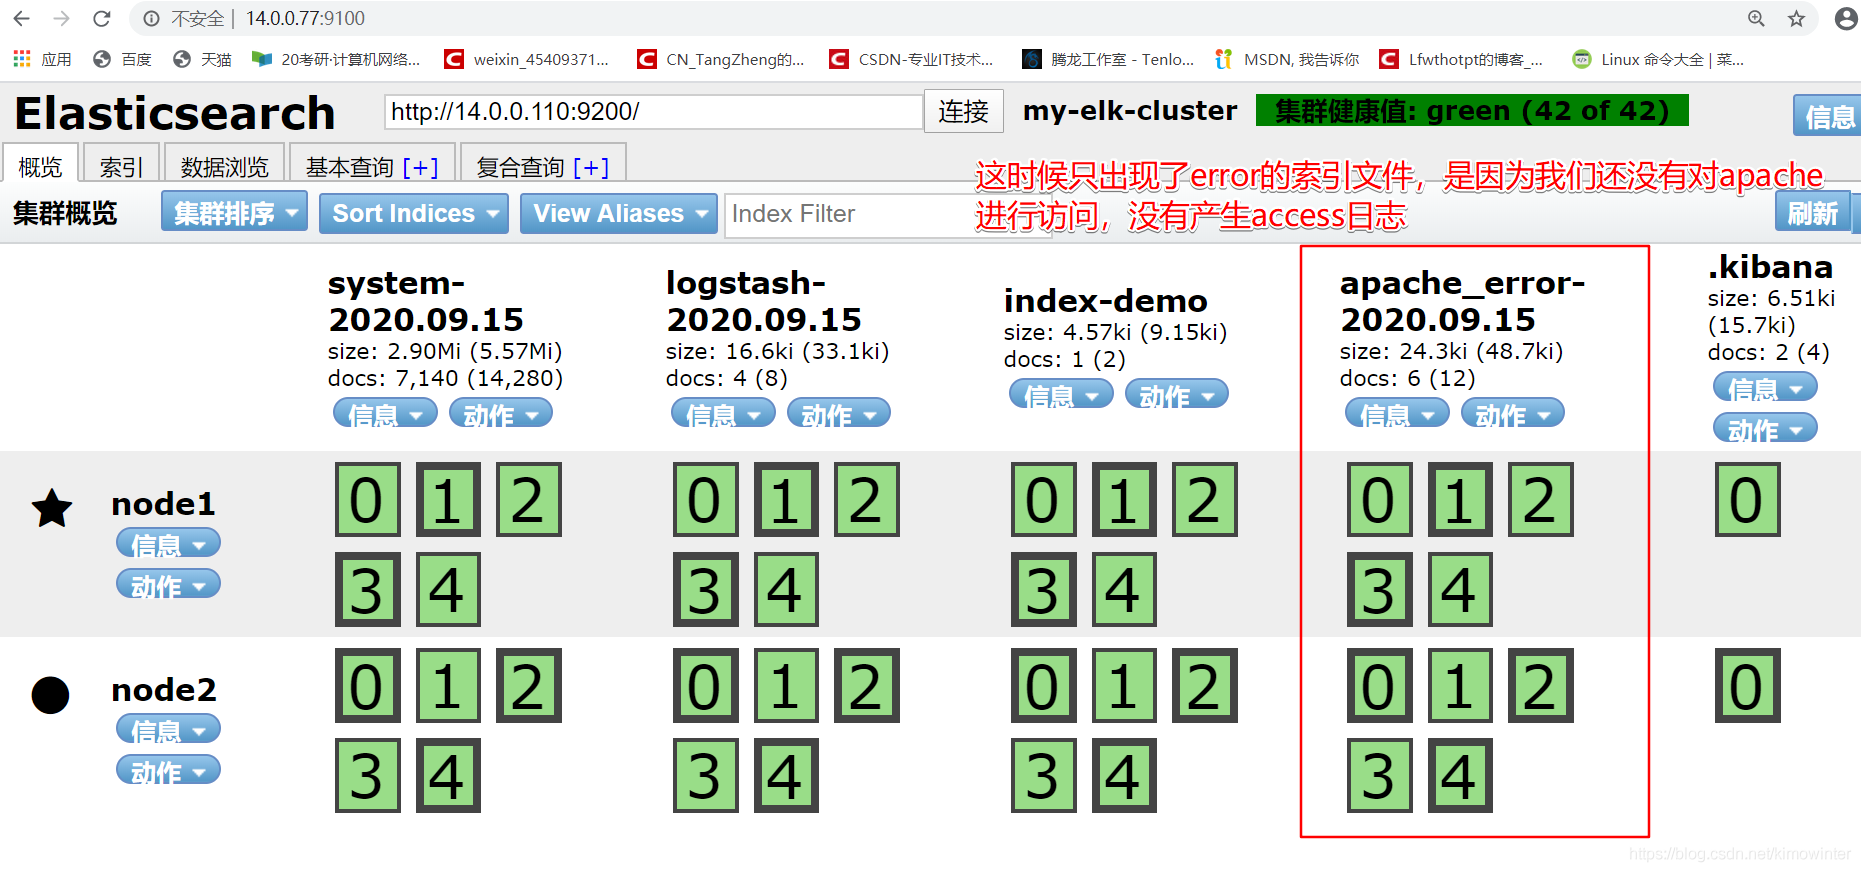Click the node1 master star icon

[x=52, y=508]
